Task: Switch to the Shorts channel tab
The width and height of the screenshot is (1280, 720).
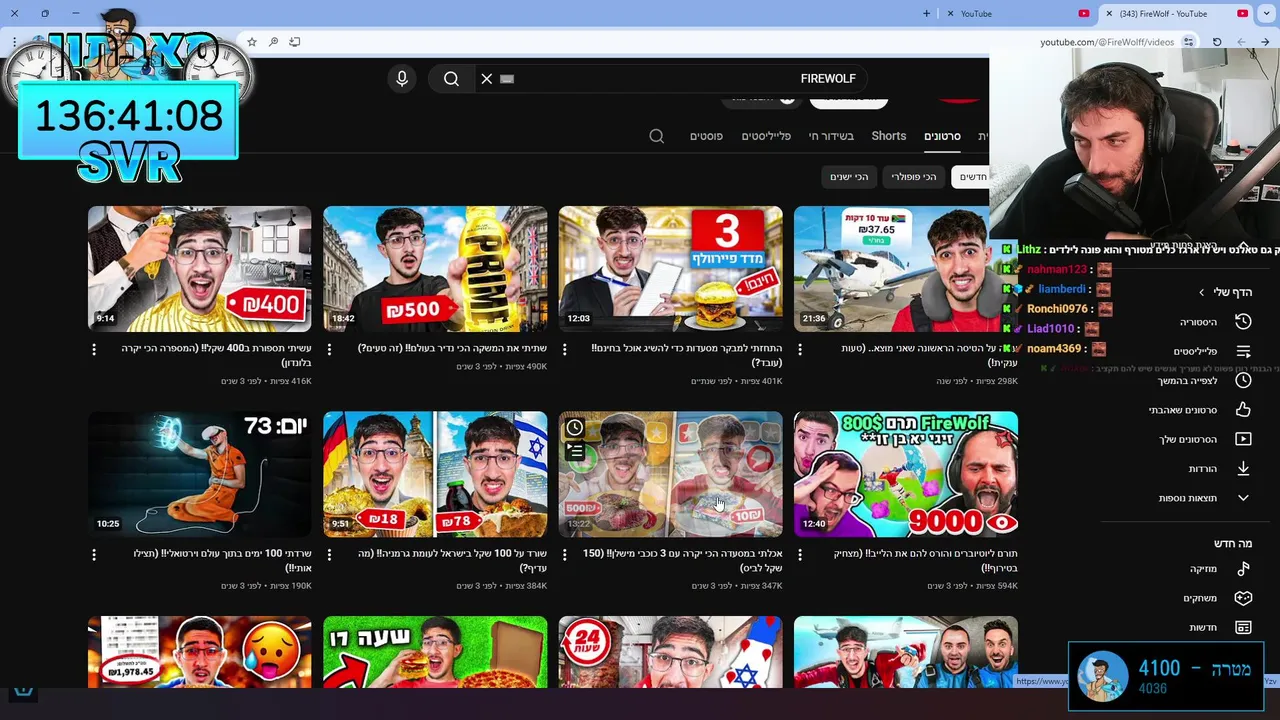Action: pyautogui.click(x=889, y=136)
